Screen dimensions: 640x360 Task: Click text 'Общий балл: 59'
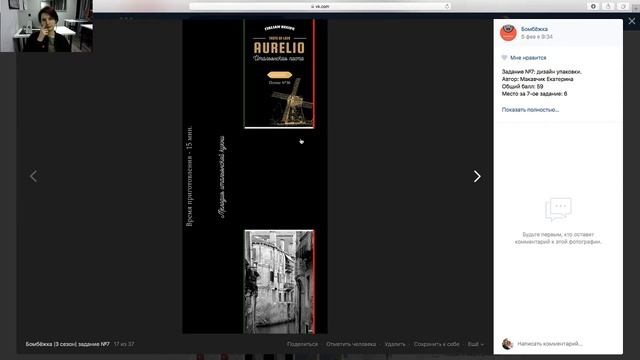point(522,86)
